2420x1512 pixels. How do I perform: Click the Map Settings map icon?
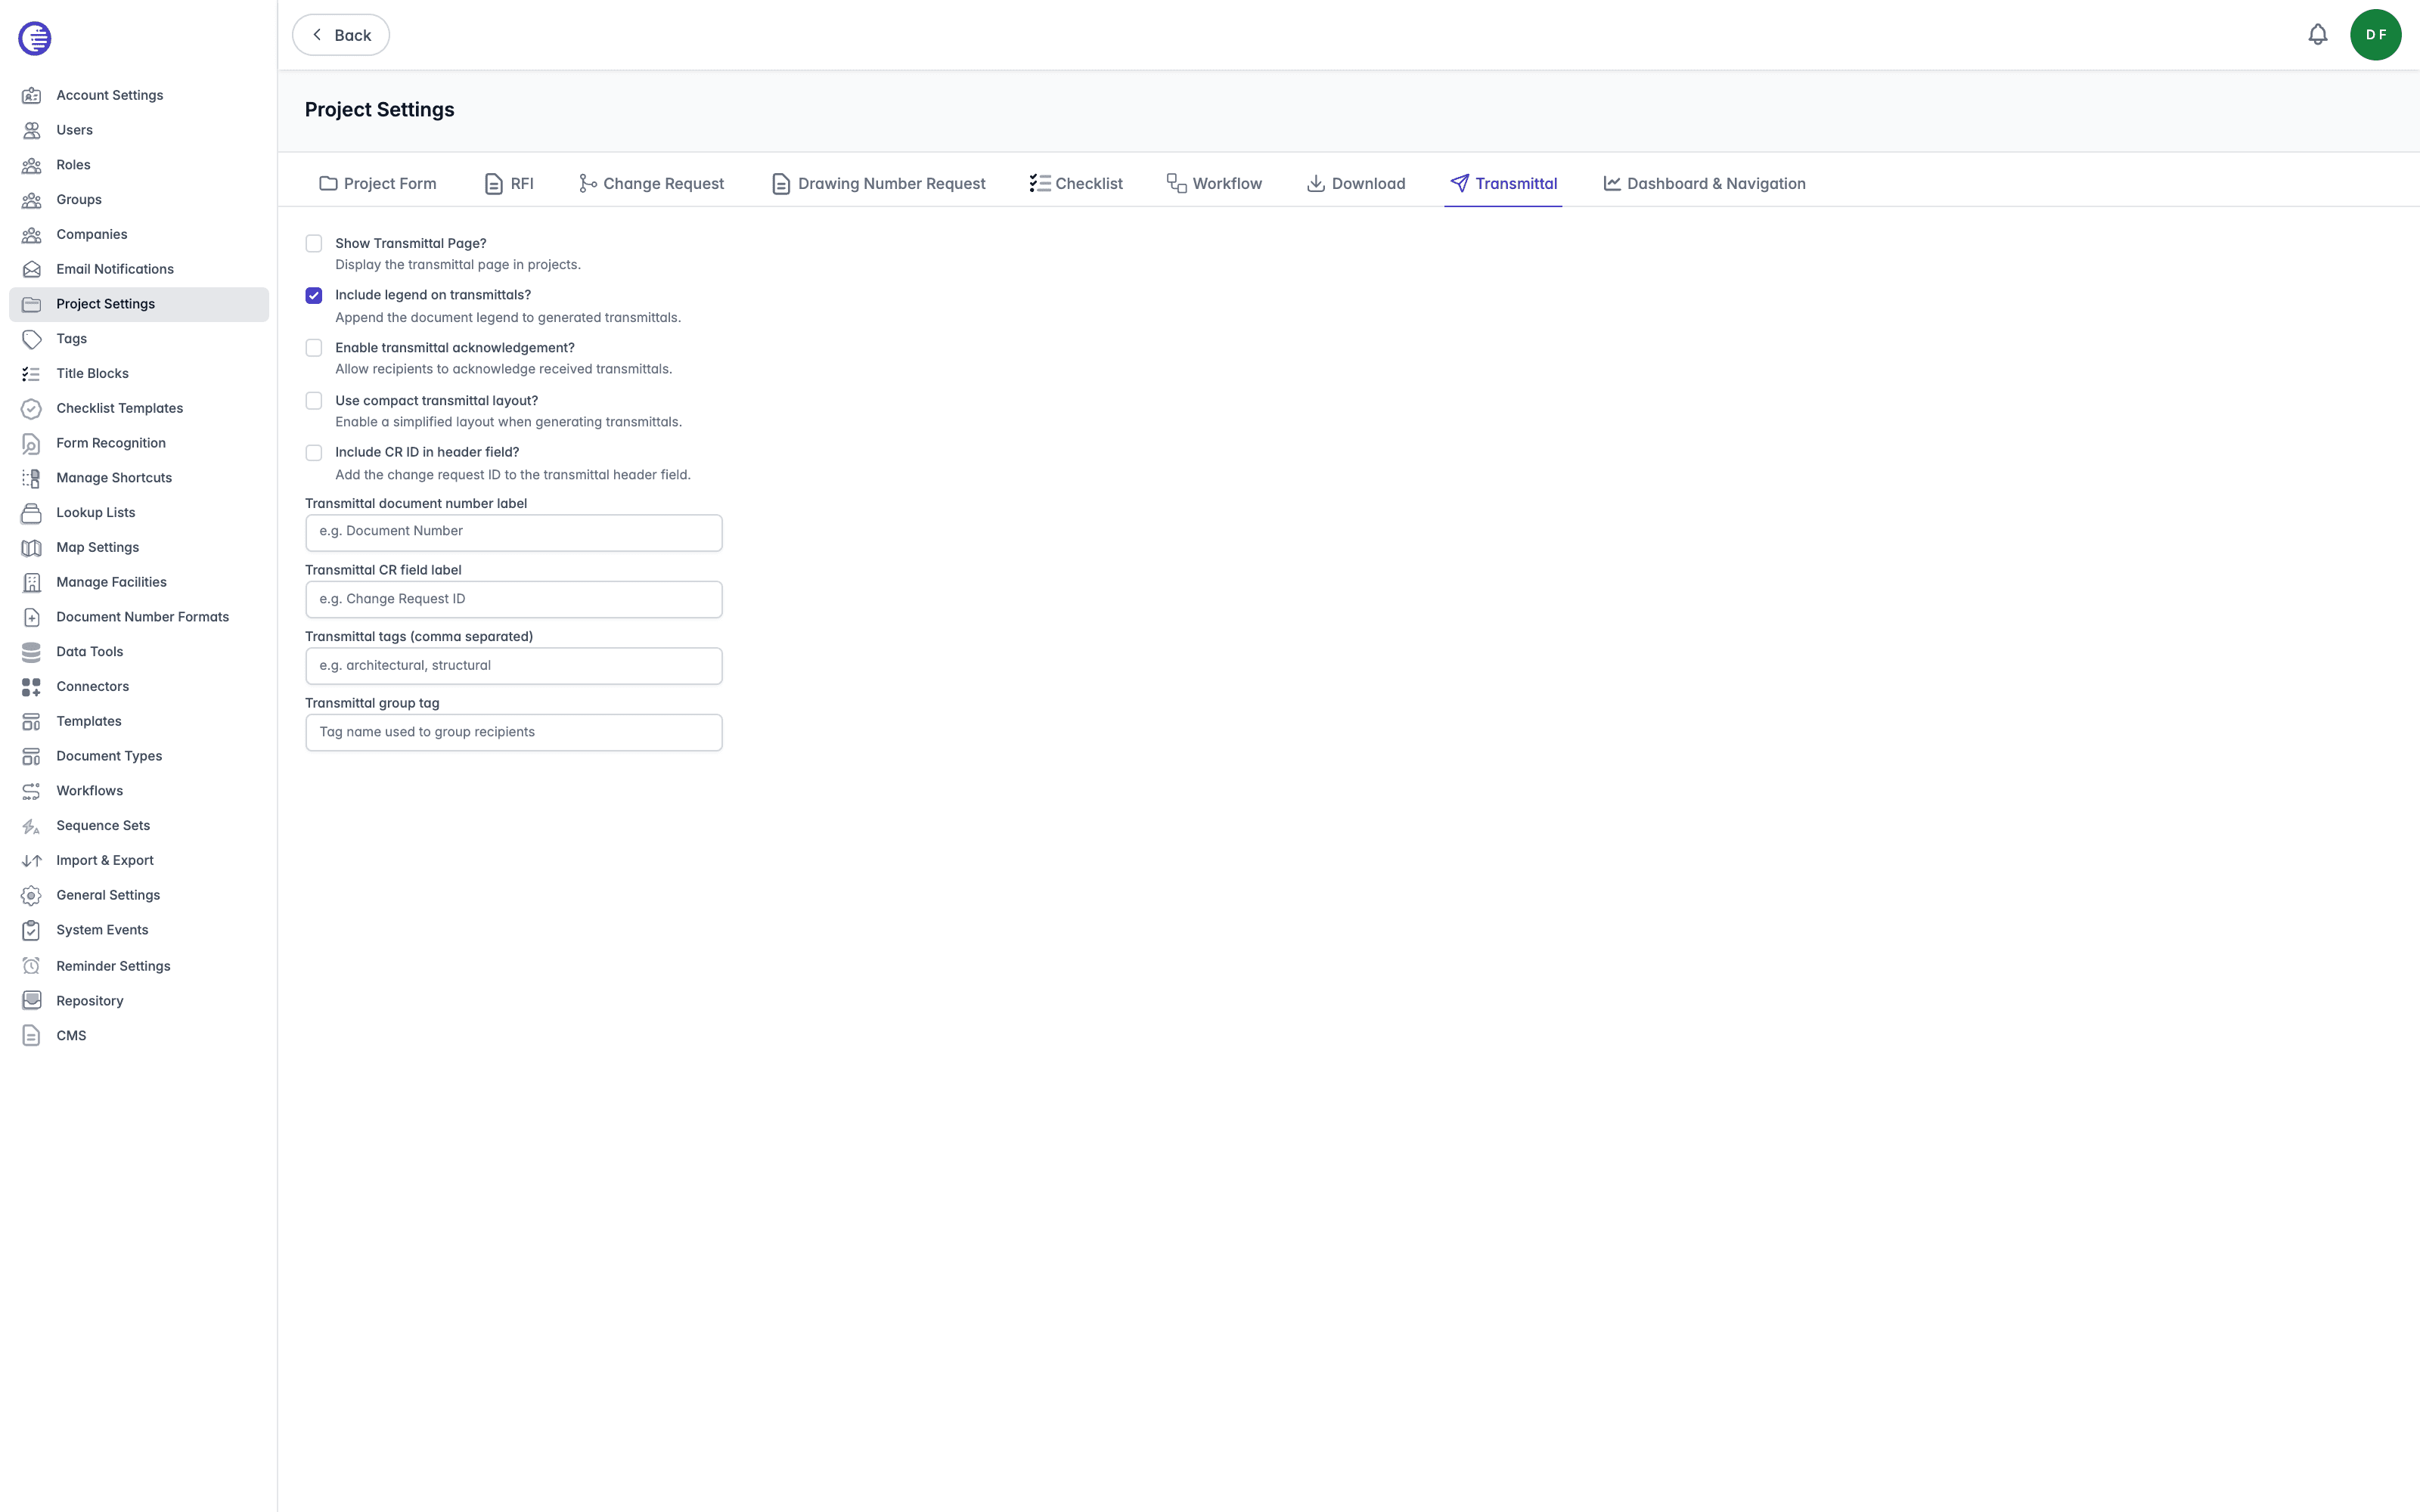[x=32, y=547]
